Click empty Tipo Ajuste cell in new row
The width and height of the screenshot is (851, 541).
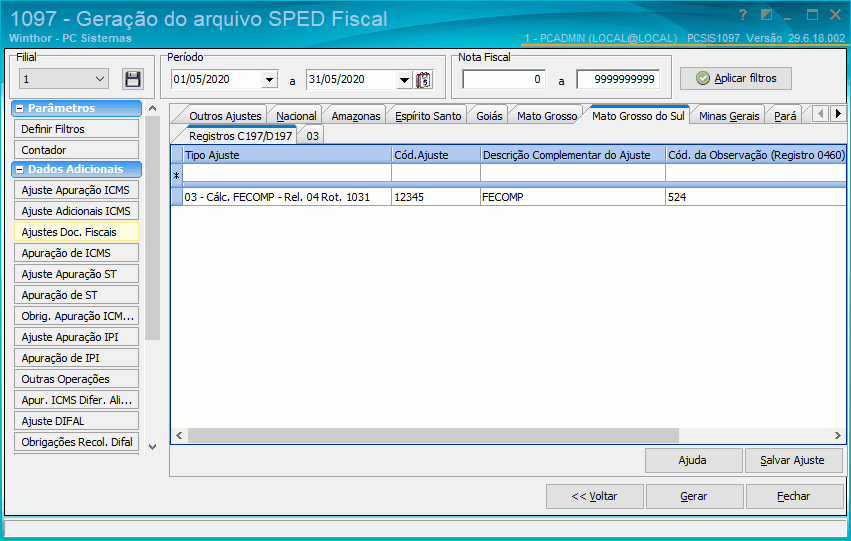point(287,173)
